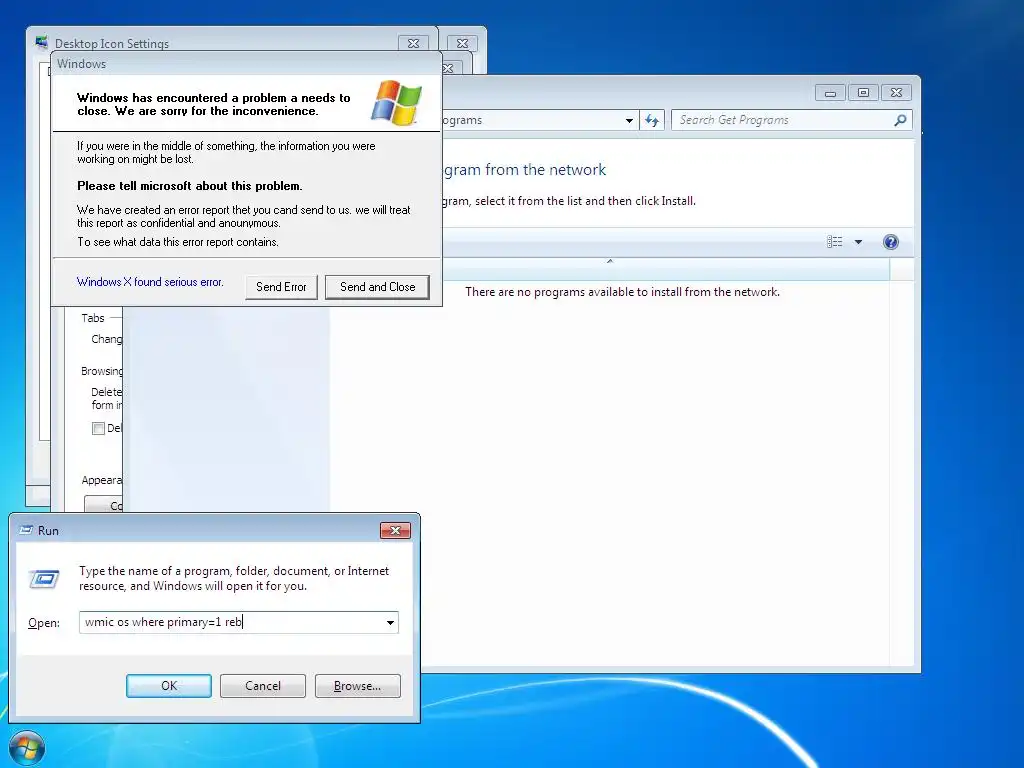Close the window behind Desktop Icon Settings
This screenshot has height=768, width=1024.
click(x=462, y=43)
